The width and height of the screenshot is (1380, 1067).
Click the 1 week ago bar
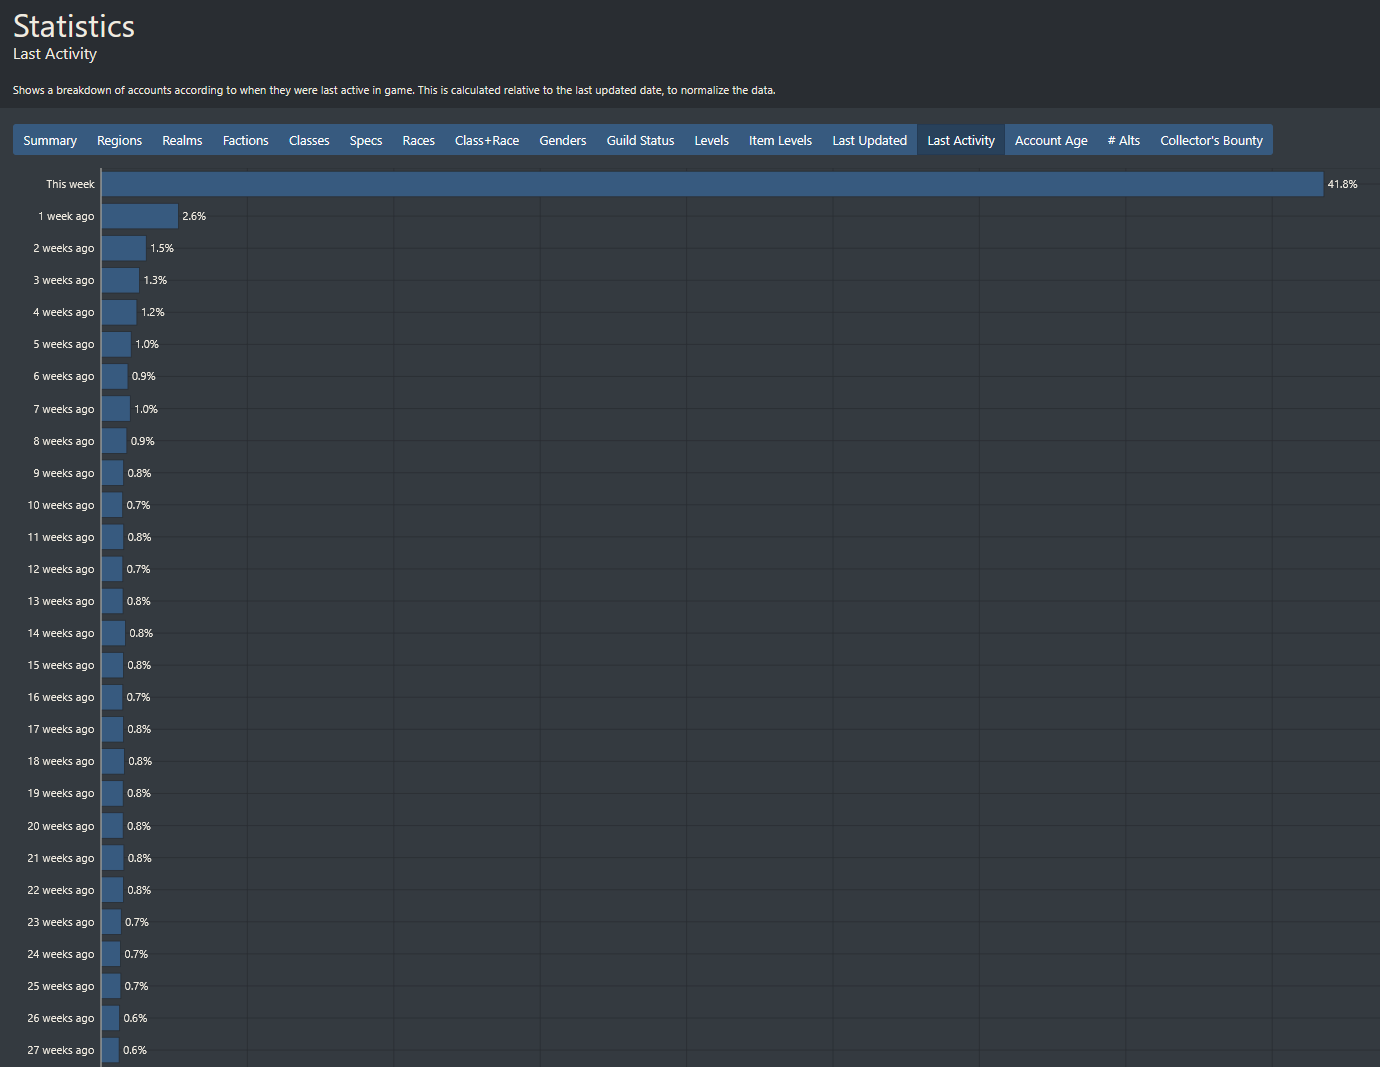[x=140, y=216]
